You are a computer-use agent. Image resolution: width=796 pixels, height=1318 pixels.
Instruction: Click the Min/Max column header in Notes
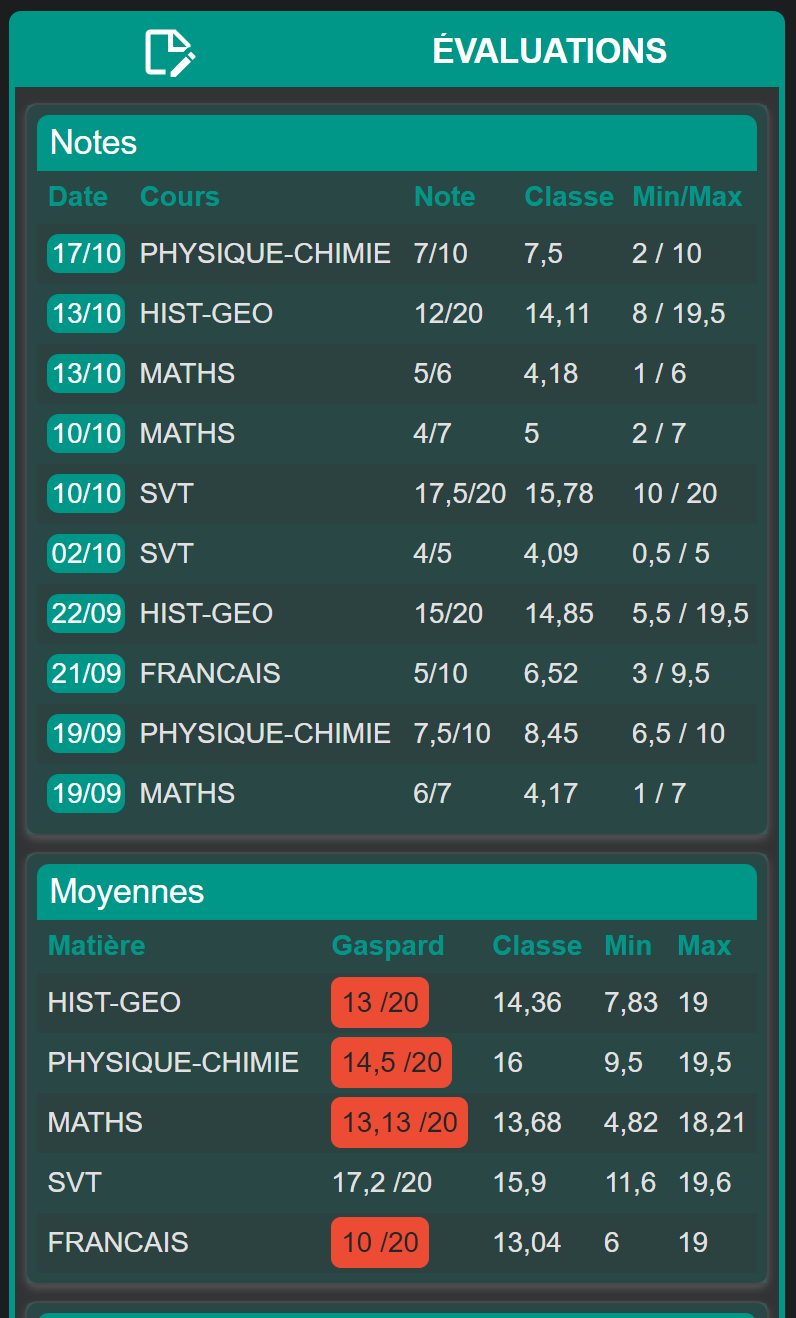click(687, 196)
